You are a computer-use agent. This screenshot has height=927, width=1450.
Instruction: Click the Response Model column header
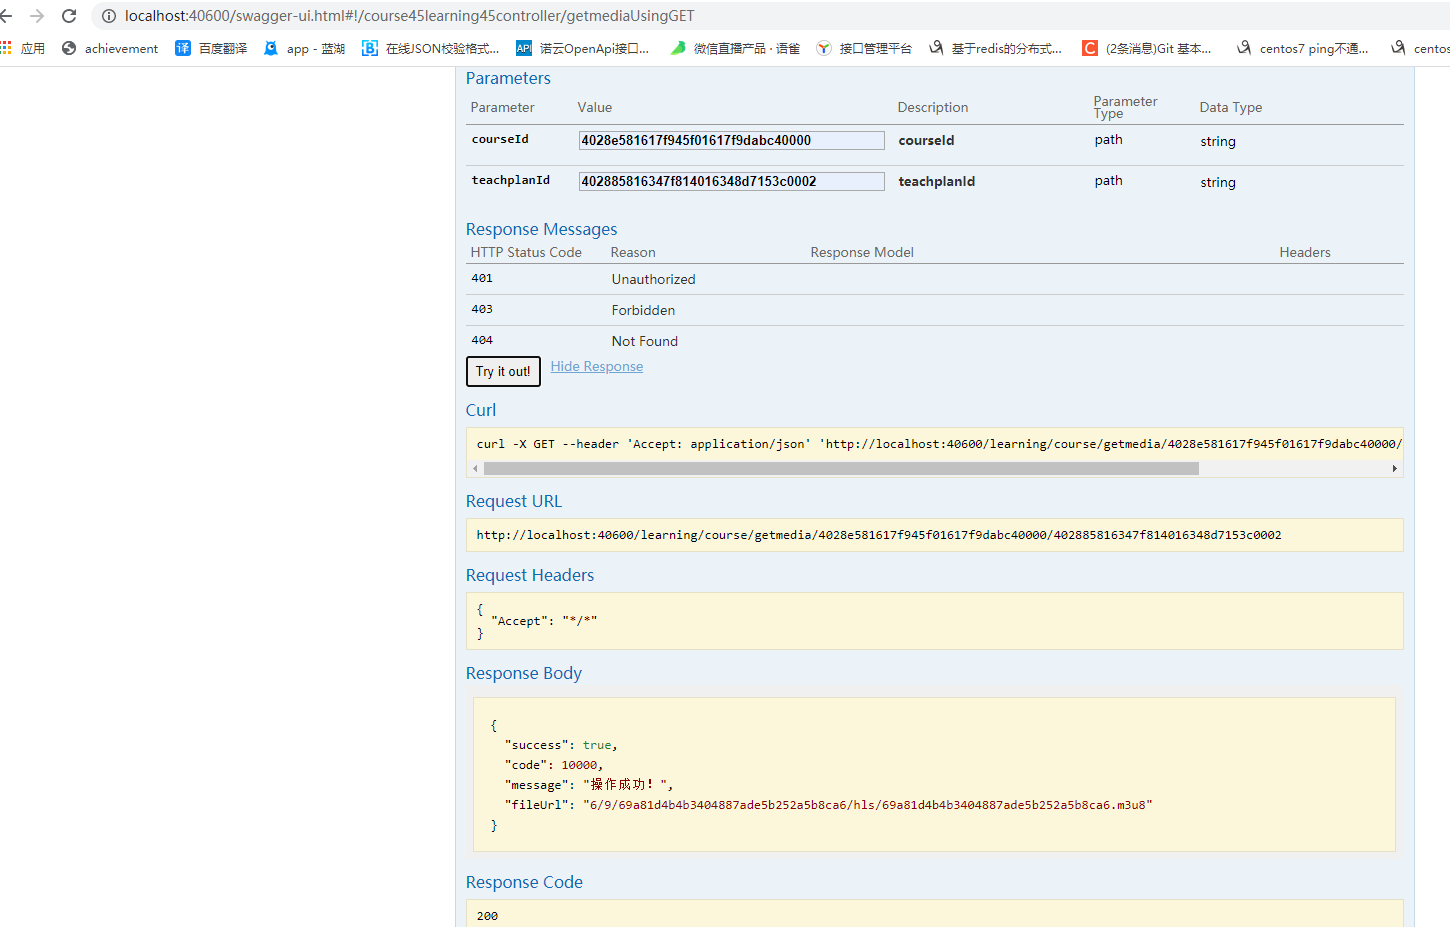[862, 253]
